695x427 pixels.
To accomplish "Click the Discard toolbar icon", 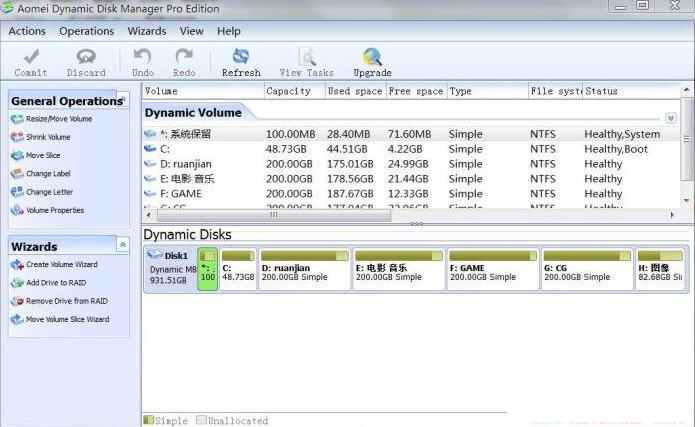I will click(x=86, y=57).
